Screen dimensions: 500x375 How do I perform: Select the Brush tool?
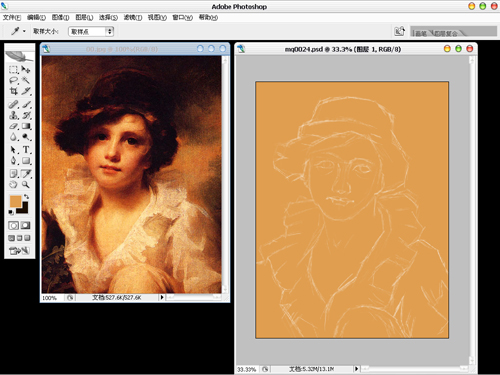click(x=26, y=104)
